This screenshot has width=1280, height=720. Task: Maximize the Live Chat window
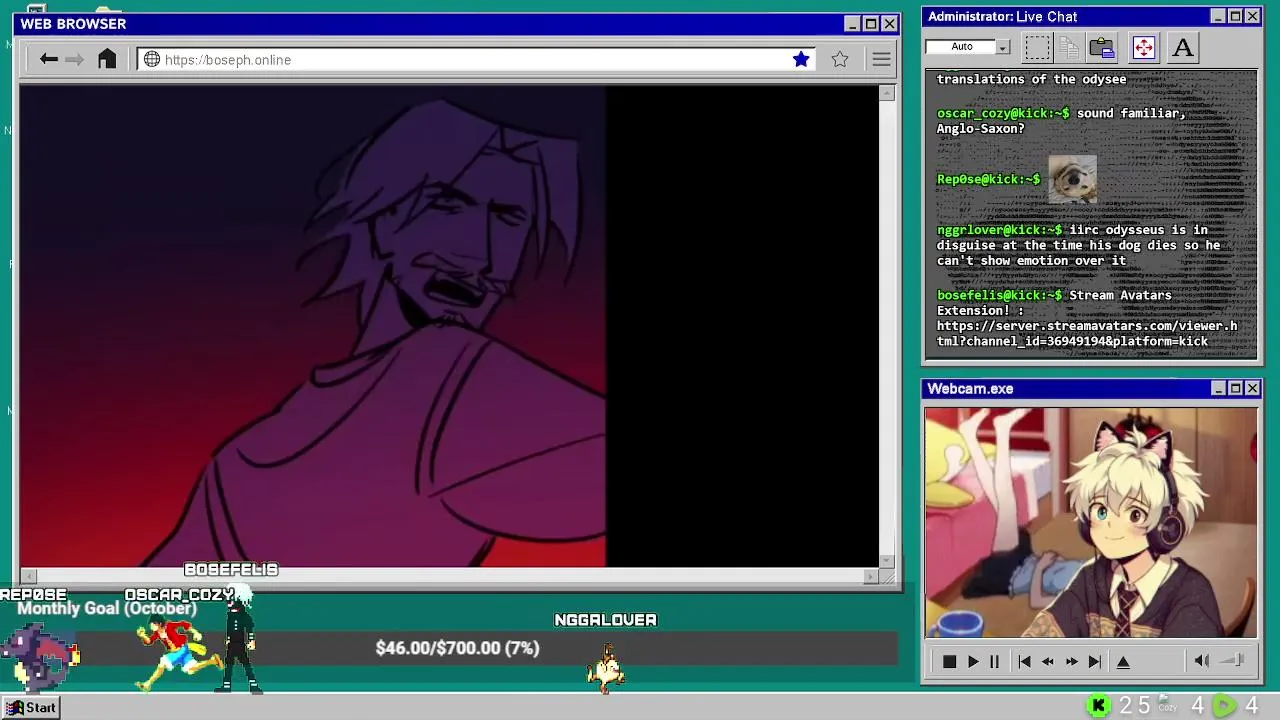[1235, 16]
